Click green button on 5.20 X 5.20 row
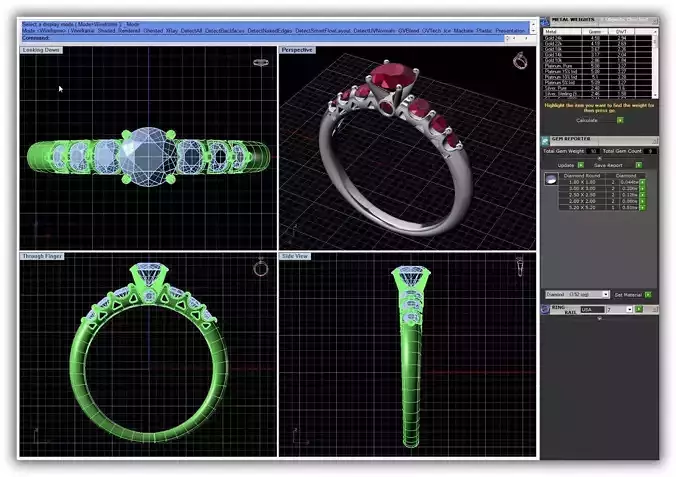The width and height of the screenshot is (676, 477). click(642, 207)
